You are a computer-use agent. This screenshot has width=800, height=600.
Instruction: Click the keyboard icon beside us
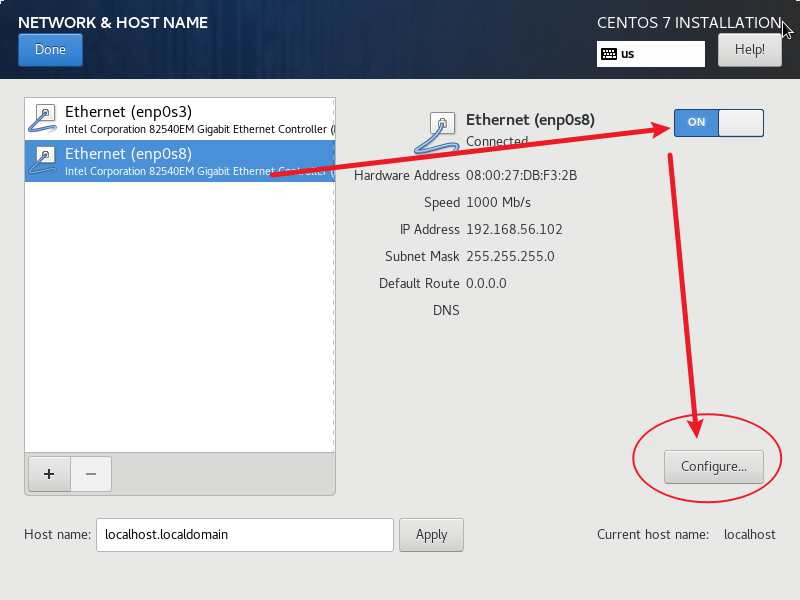click(609, 54)
